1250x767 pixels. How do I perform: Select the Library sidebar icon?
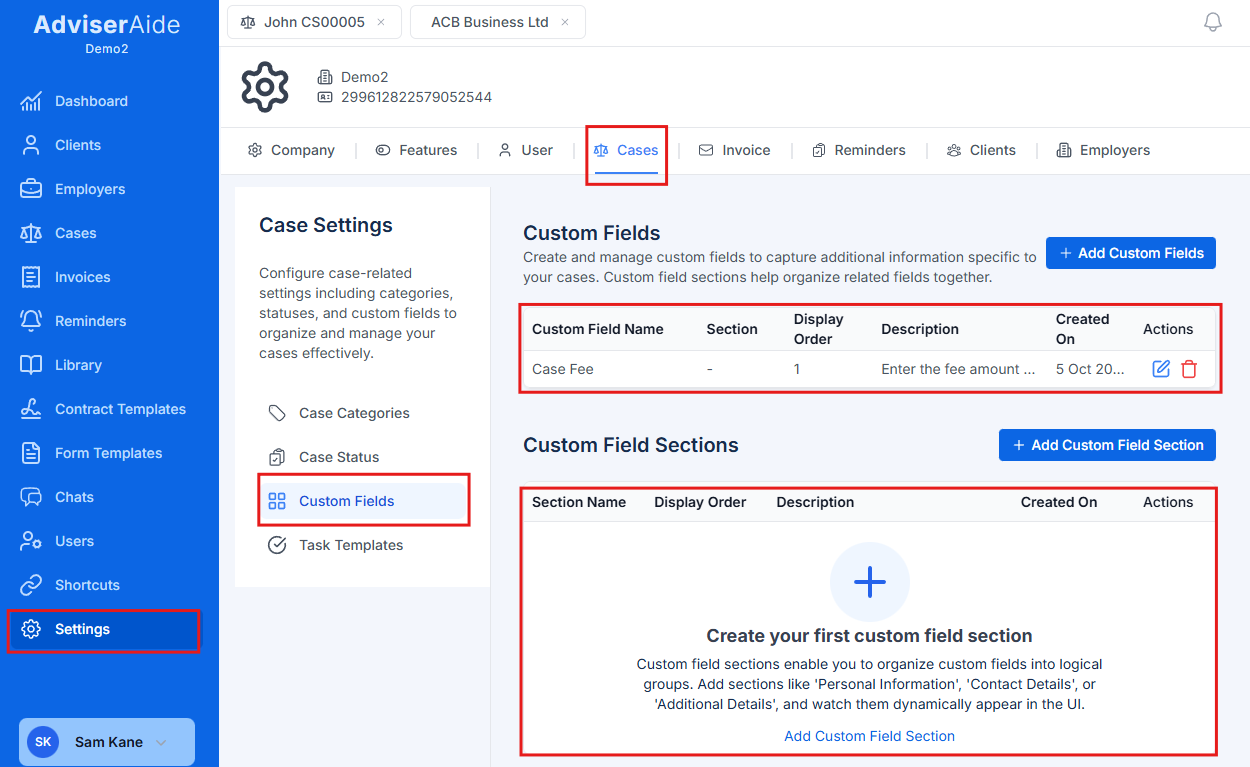tap(31, 365)
